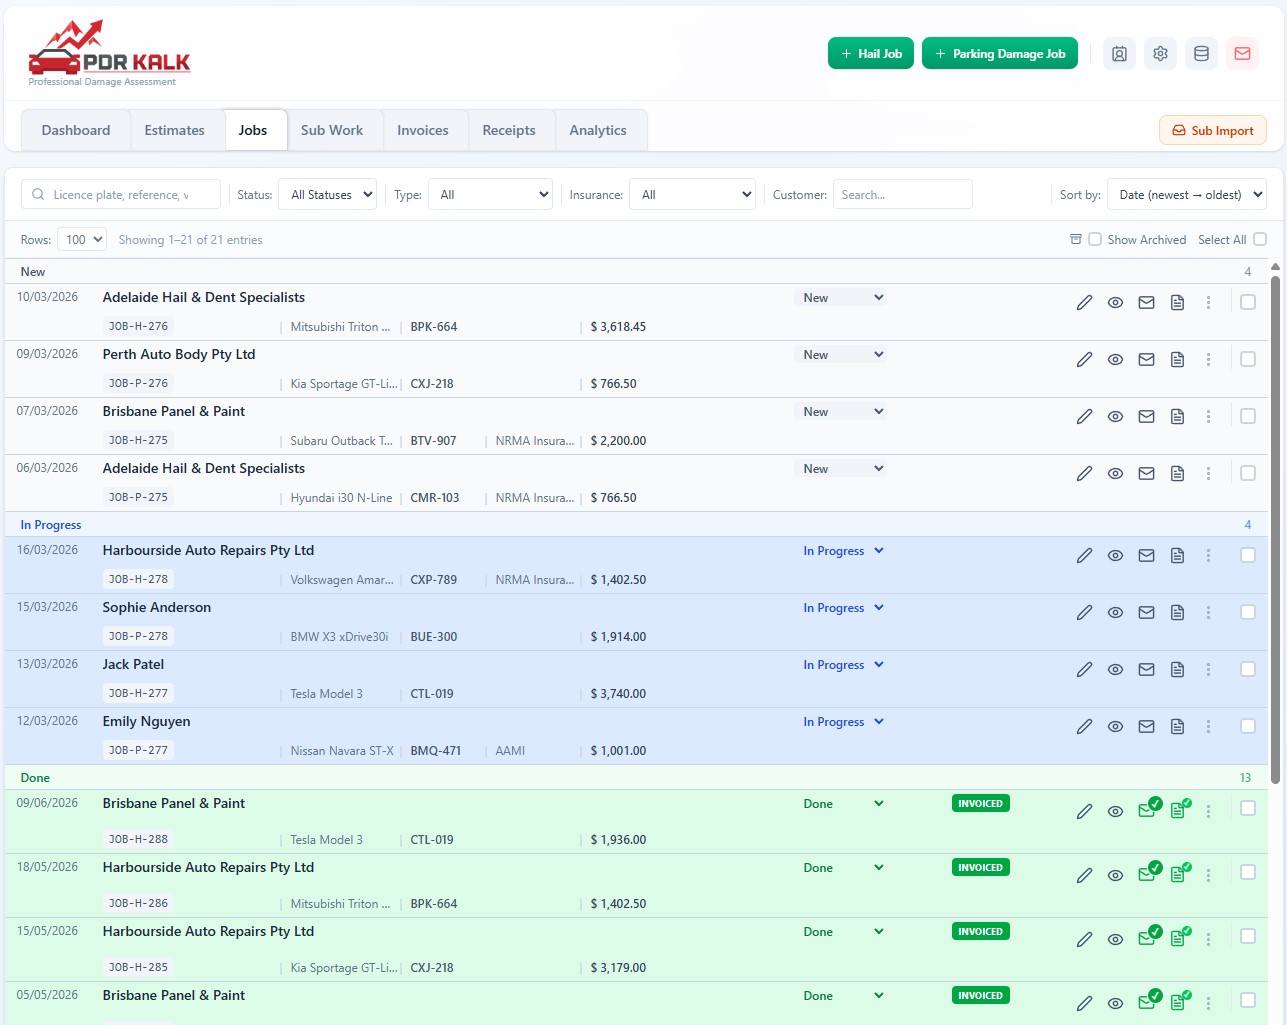The image size is (1287, 1025).
Task: Email Emily Nguyen's job via the envelope icon
Action: 1146,727
